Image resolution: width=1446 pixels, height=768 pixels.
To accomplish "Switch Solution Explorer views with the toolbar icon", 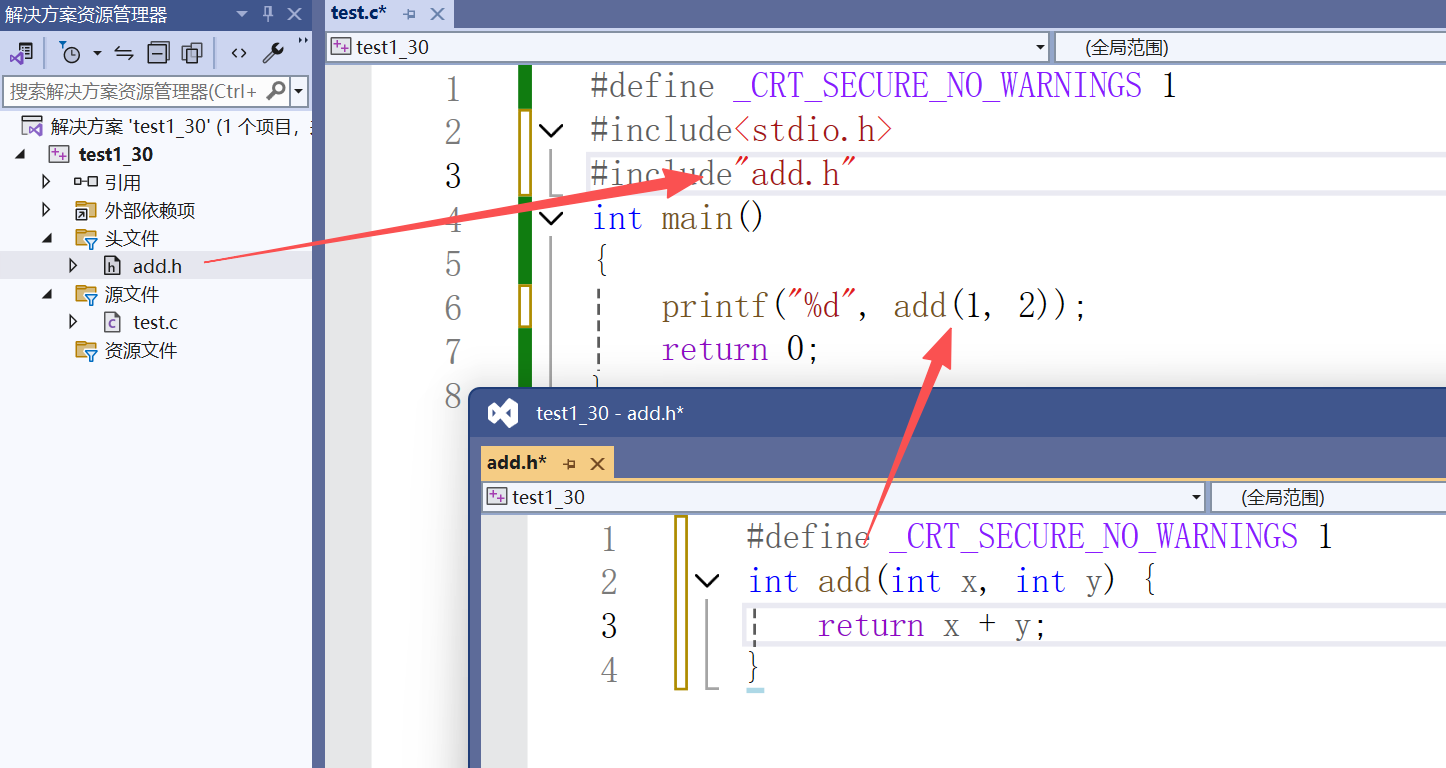I will coord(21,53).
